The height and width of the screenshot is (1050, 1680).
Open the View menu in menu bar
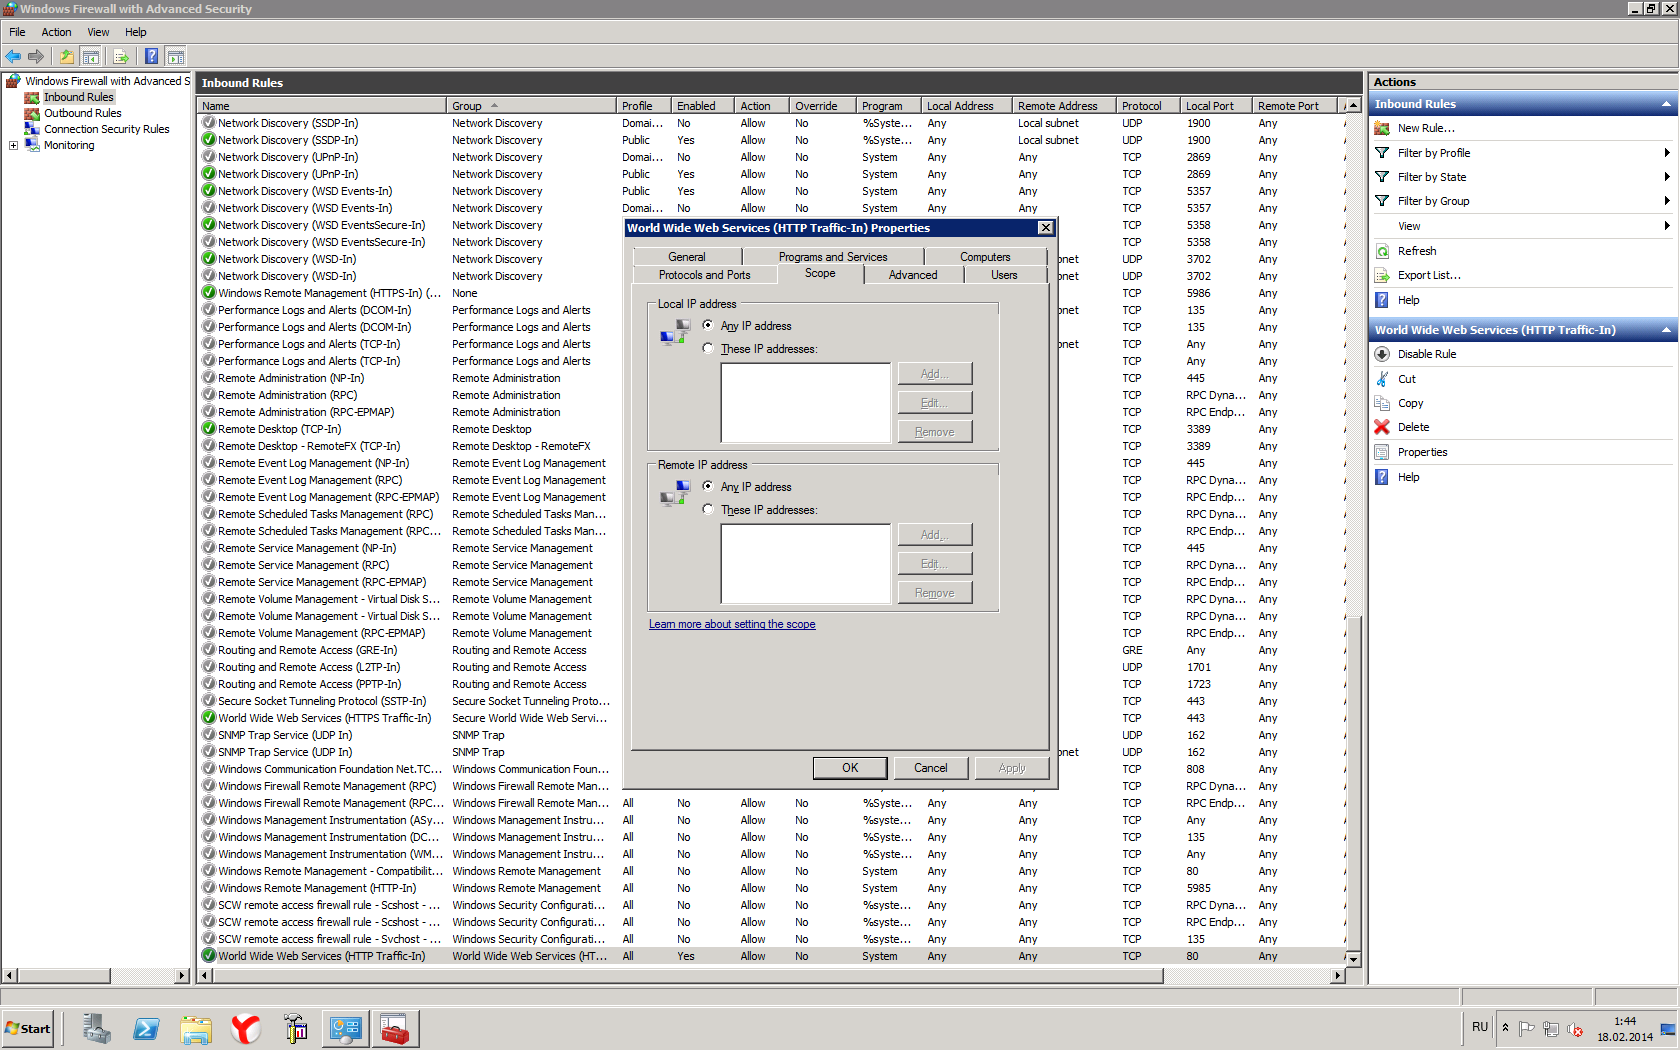[x=98, y=32]
